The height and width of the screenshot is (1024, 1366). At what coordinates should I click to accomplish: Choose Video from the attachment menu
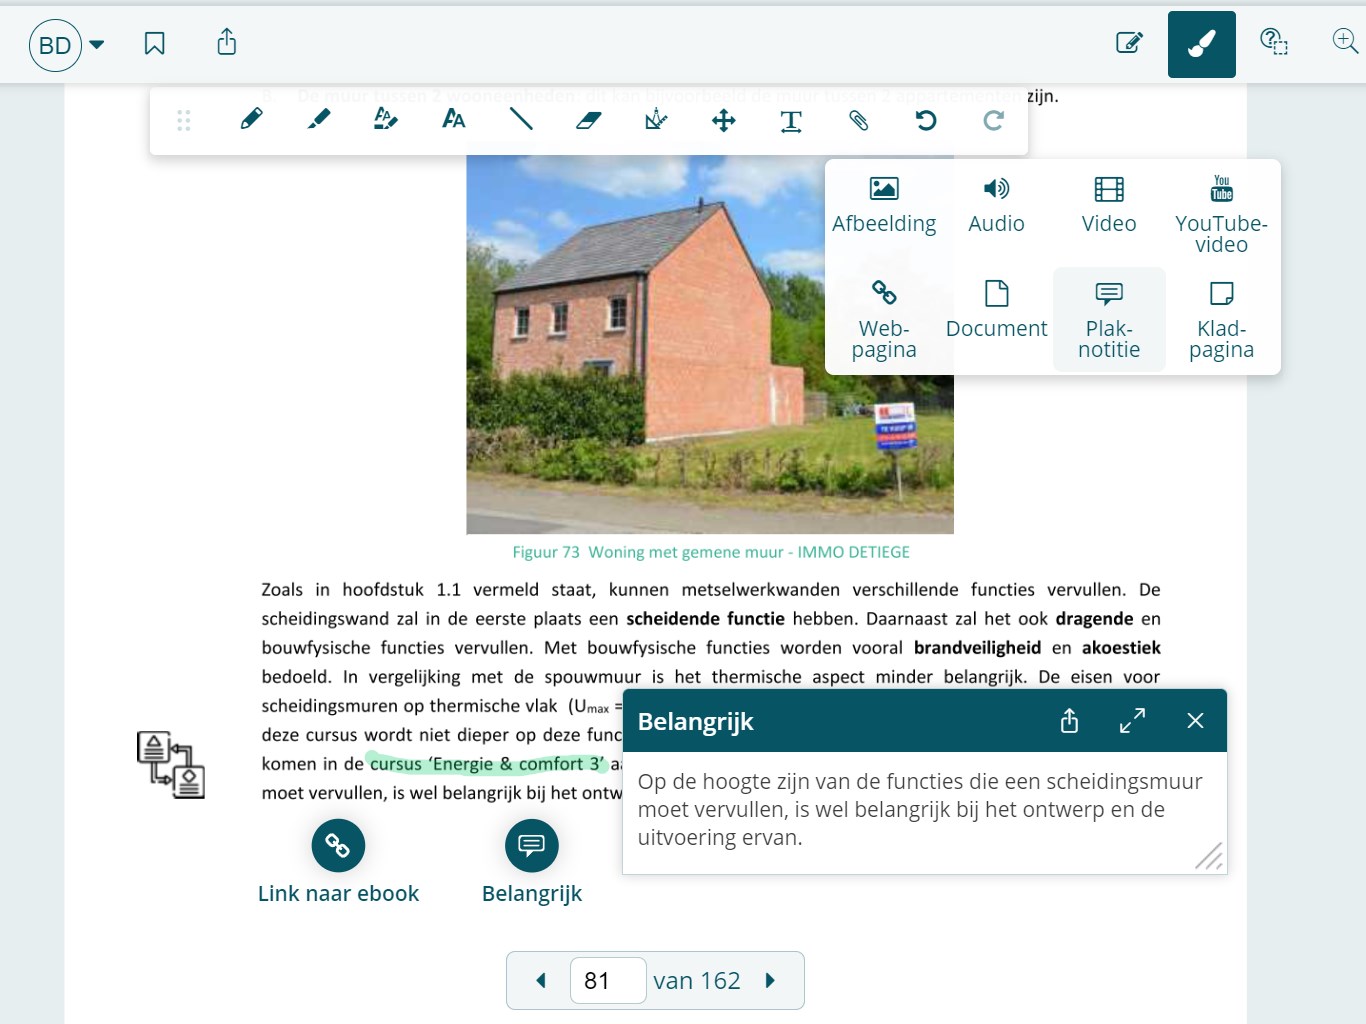click(x=1109, y=206)
